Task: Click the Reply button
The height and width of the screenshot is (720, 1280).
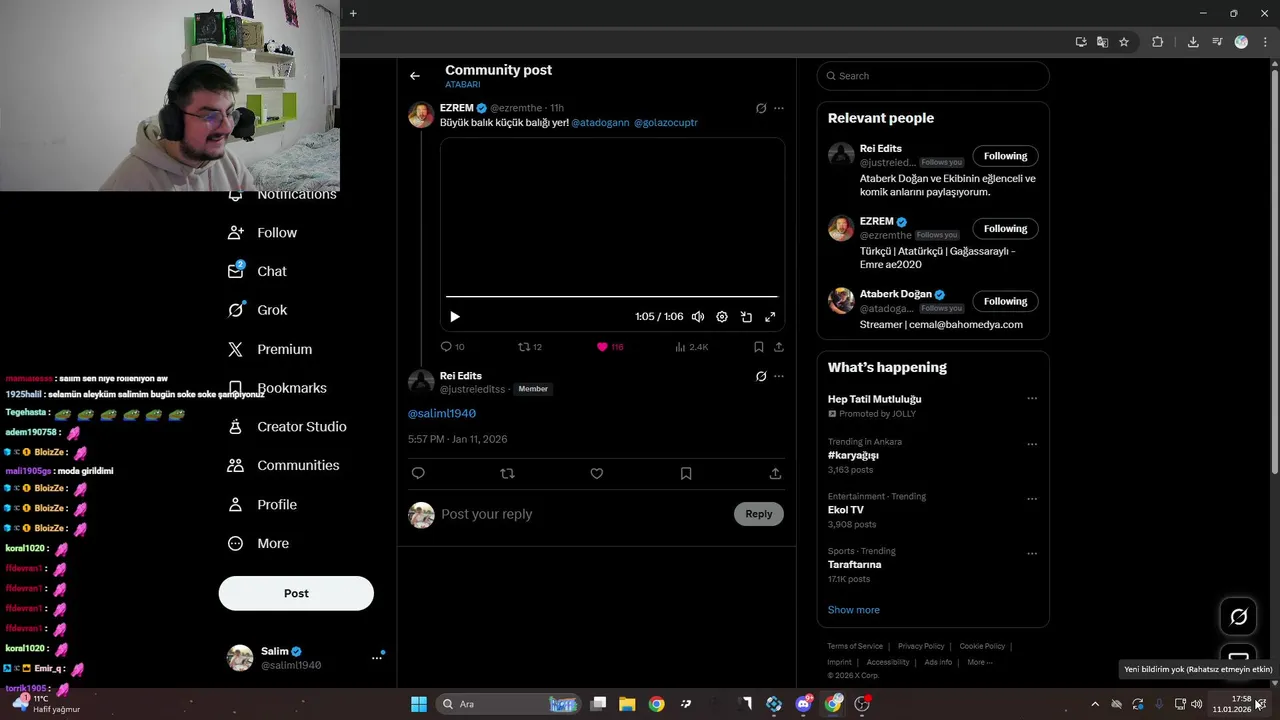Action: click(x=759, y=514)
